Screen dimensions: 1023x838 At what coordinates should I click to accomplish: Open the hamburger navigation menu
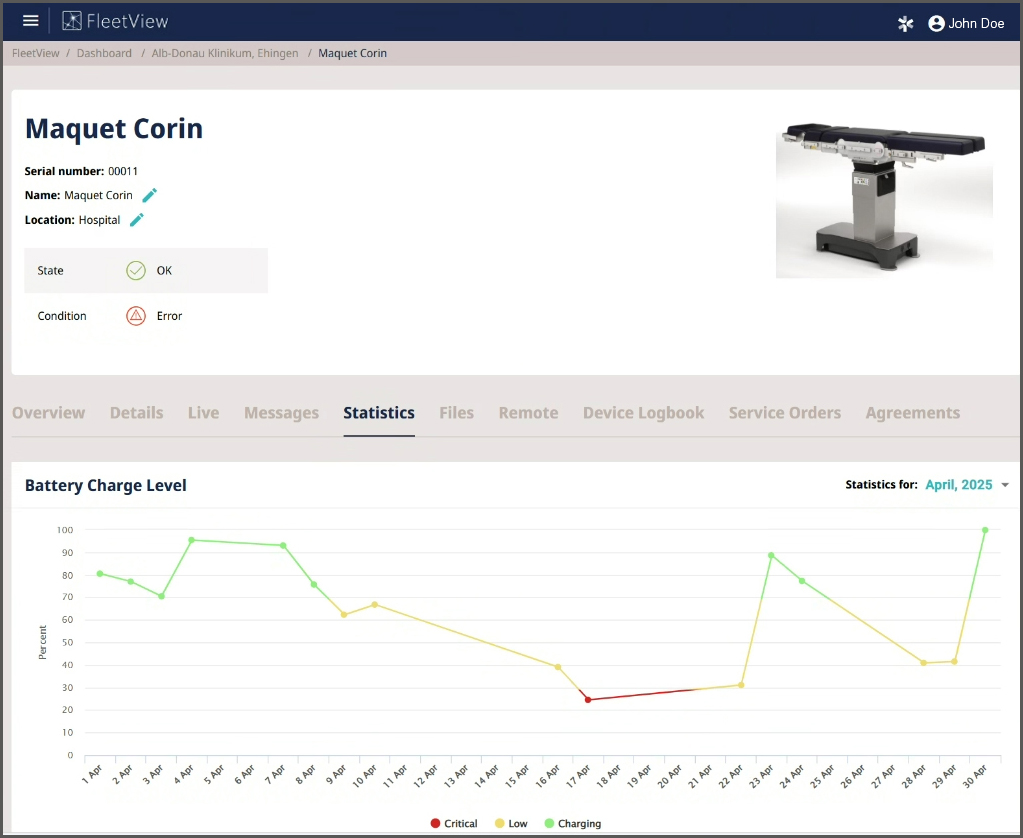31,21
